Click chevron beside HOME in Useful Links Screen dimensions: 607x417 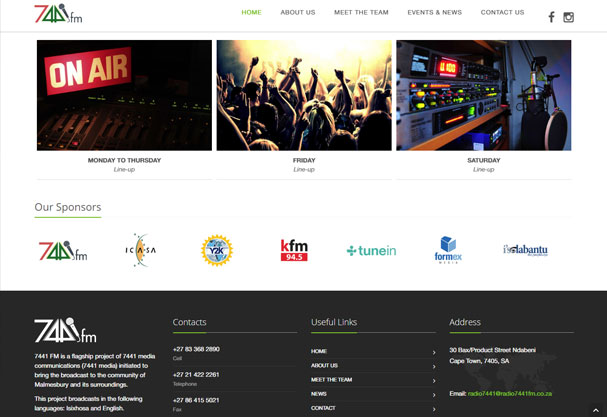tap(433, 352)
